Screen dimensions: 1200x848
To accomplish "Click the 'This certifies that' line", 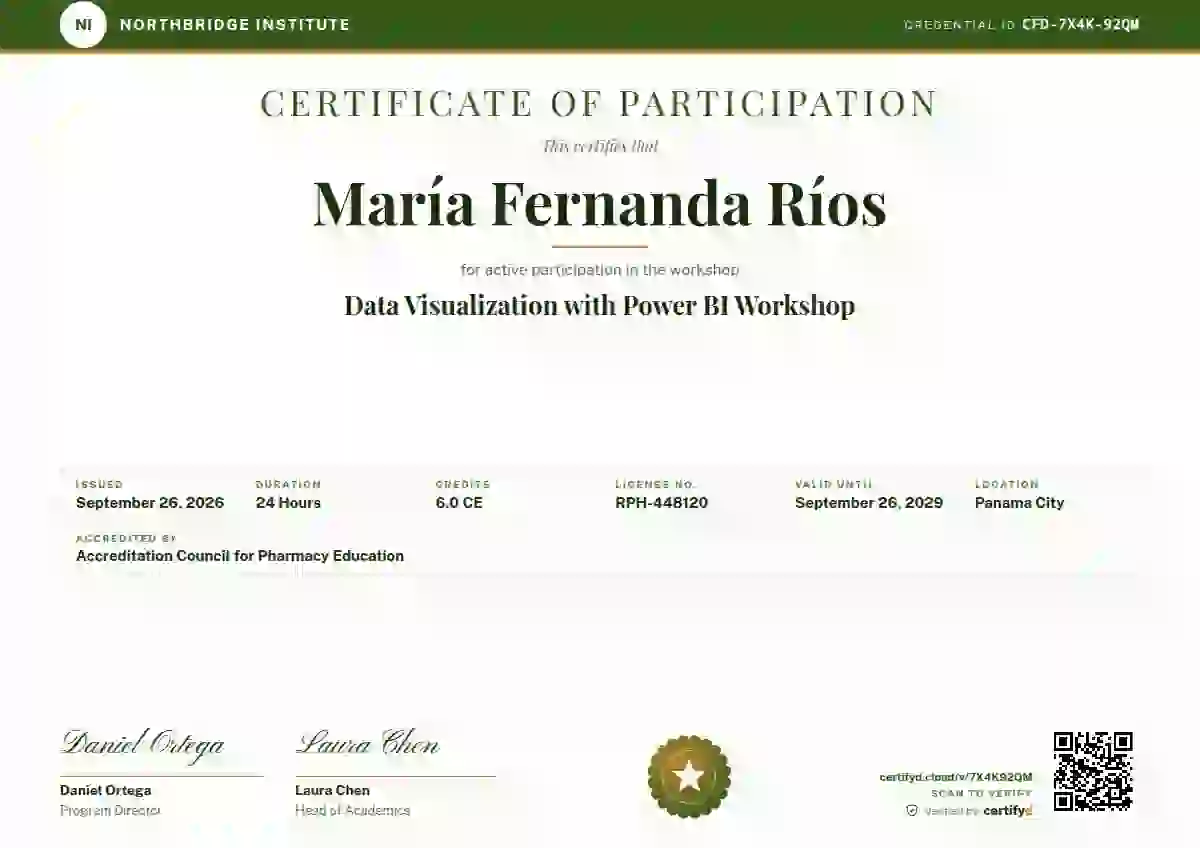I will point(600,146).
